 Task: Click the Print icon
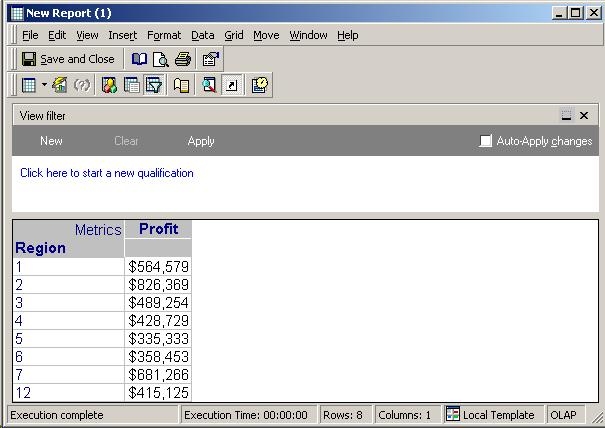point(183,59)
